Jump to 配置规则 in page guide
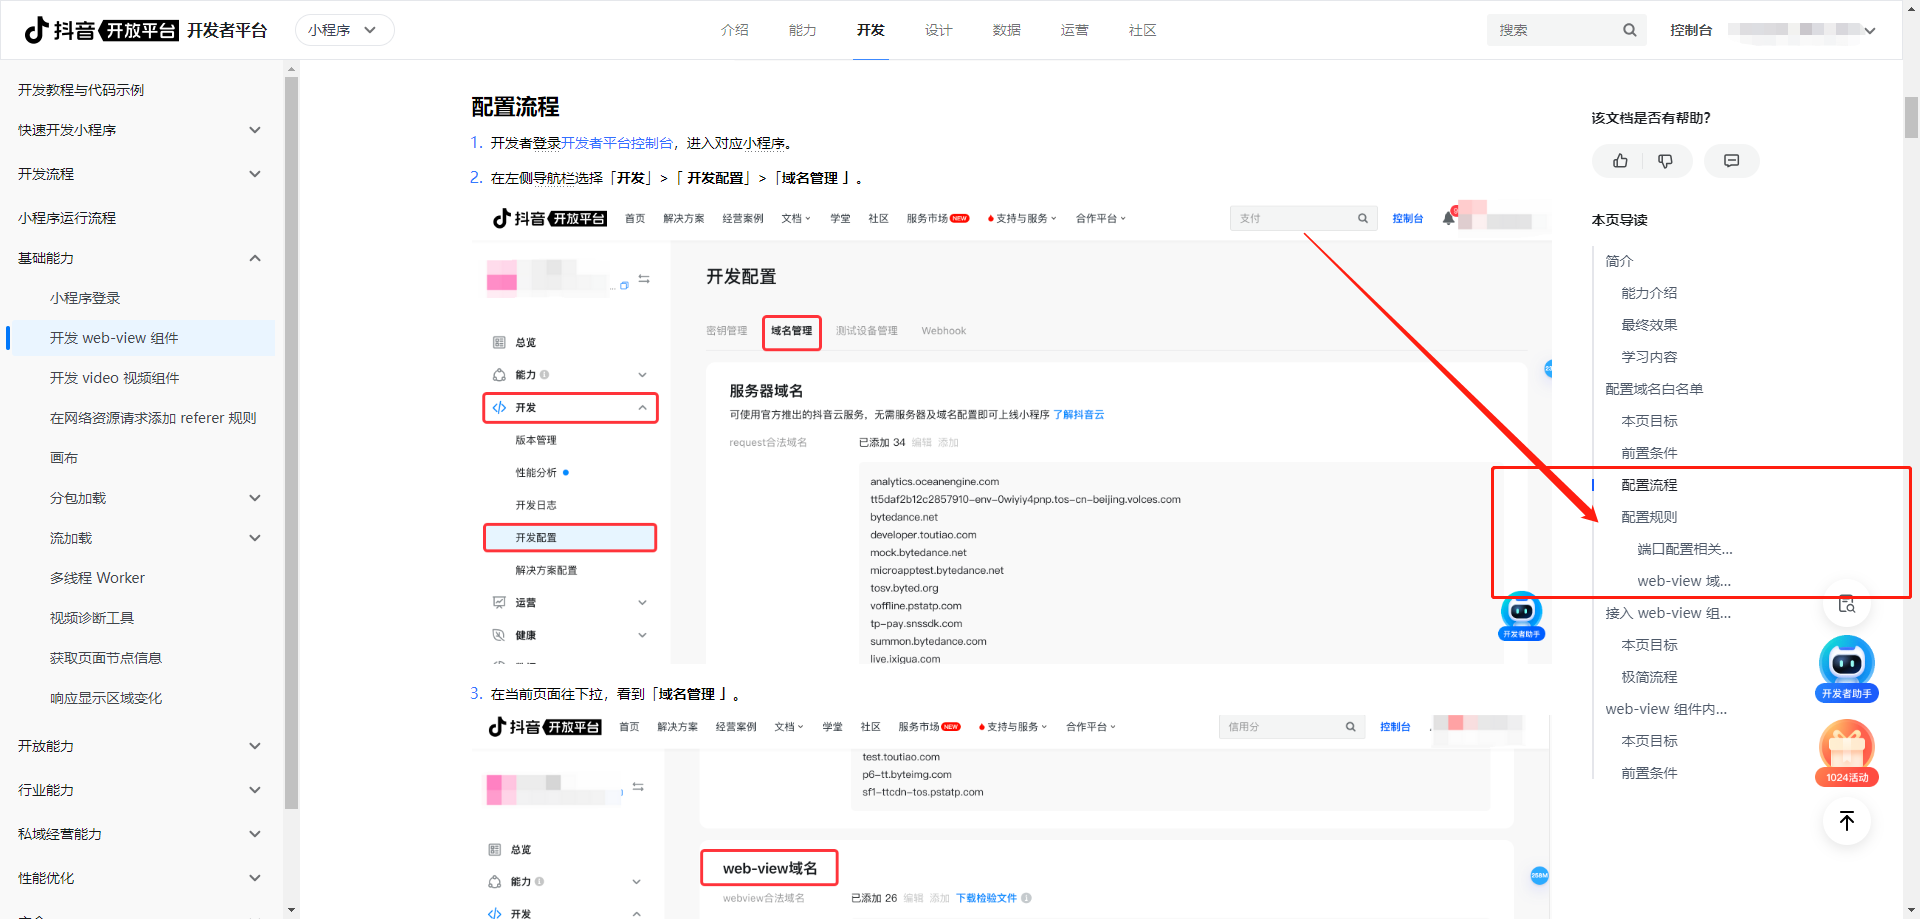This screenshot has height=919, width=1920. click(x=1649, y=517)
